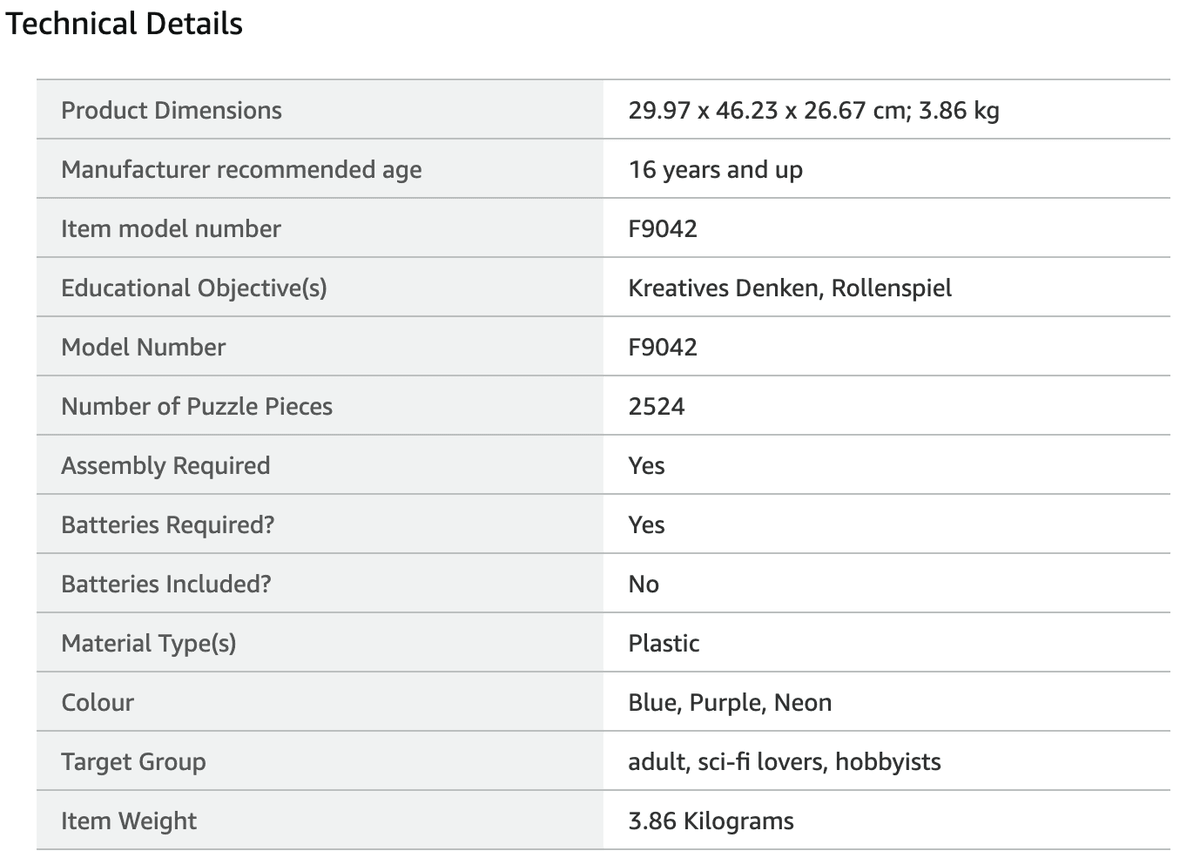Select the Kreatives Denken, Rollenspiel value
Screen dimensions: 1200x866
(790, 288)
